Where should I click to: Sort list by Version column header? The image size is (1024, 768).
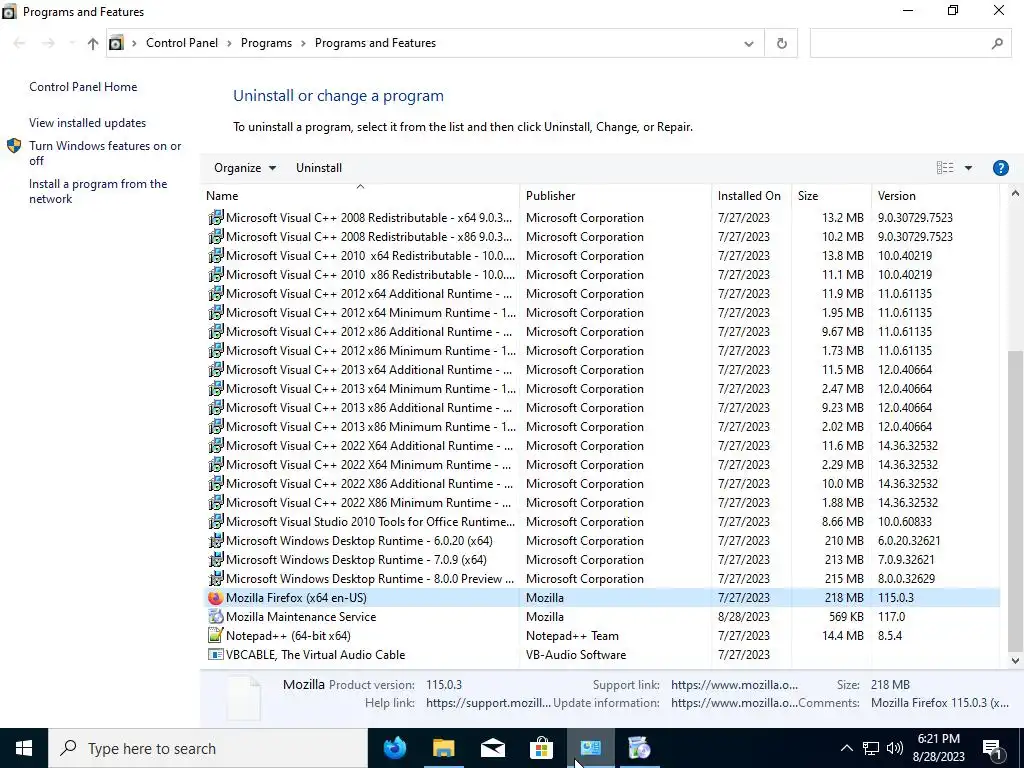(935, 195)
